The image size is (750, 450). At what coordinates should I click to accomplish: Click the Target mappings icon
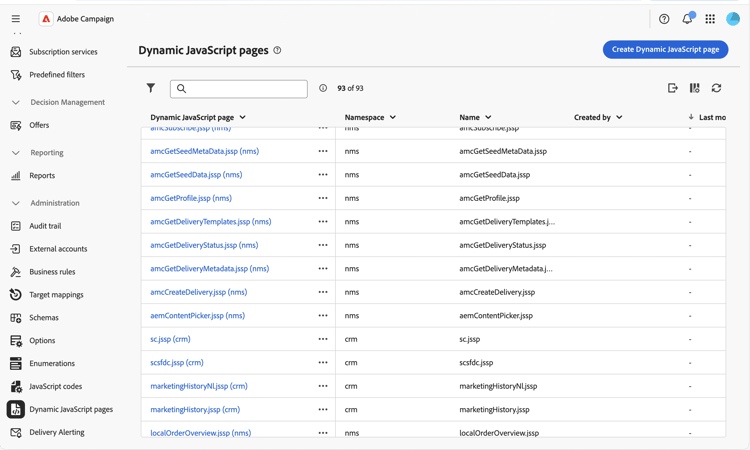coord(16,295)
